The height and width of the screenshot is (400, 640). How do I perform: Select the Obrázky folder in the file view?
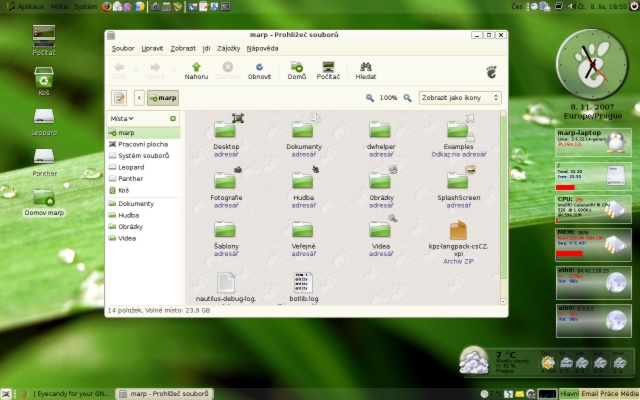click(380, 180)
